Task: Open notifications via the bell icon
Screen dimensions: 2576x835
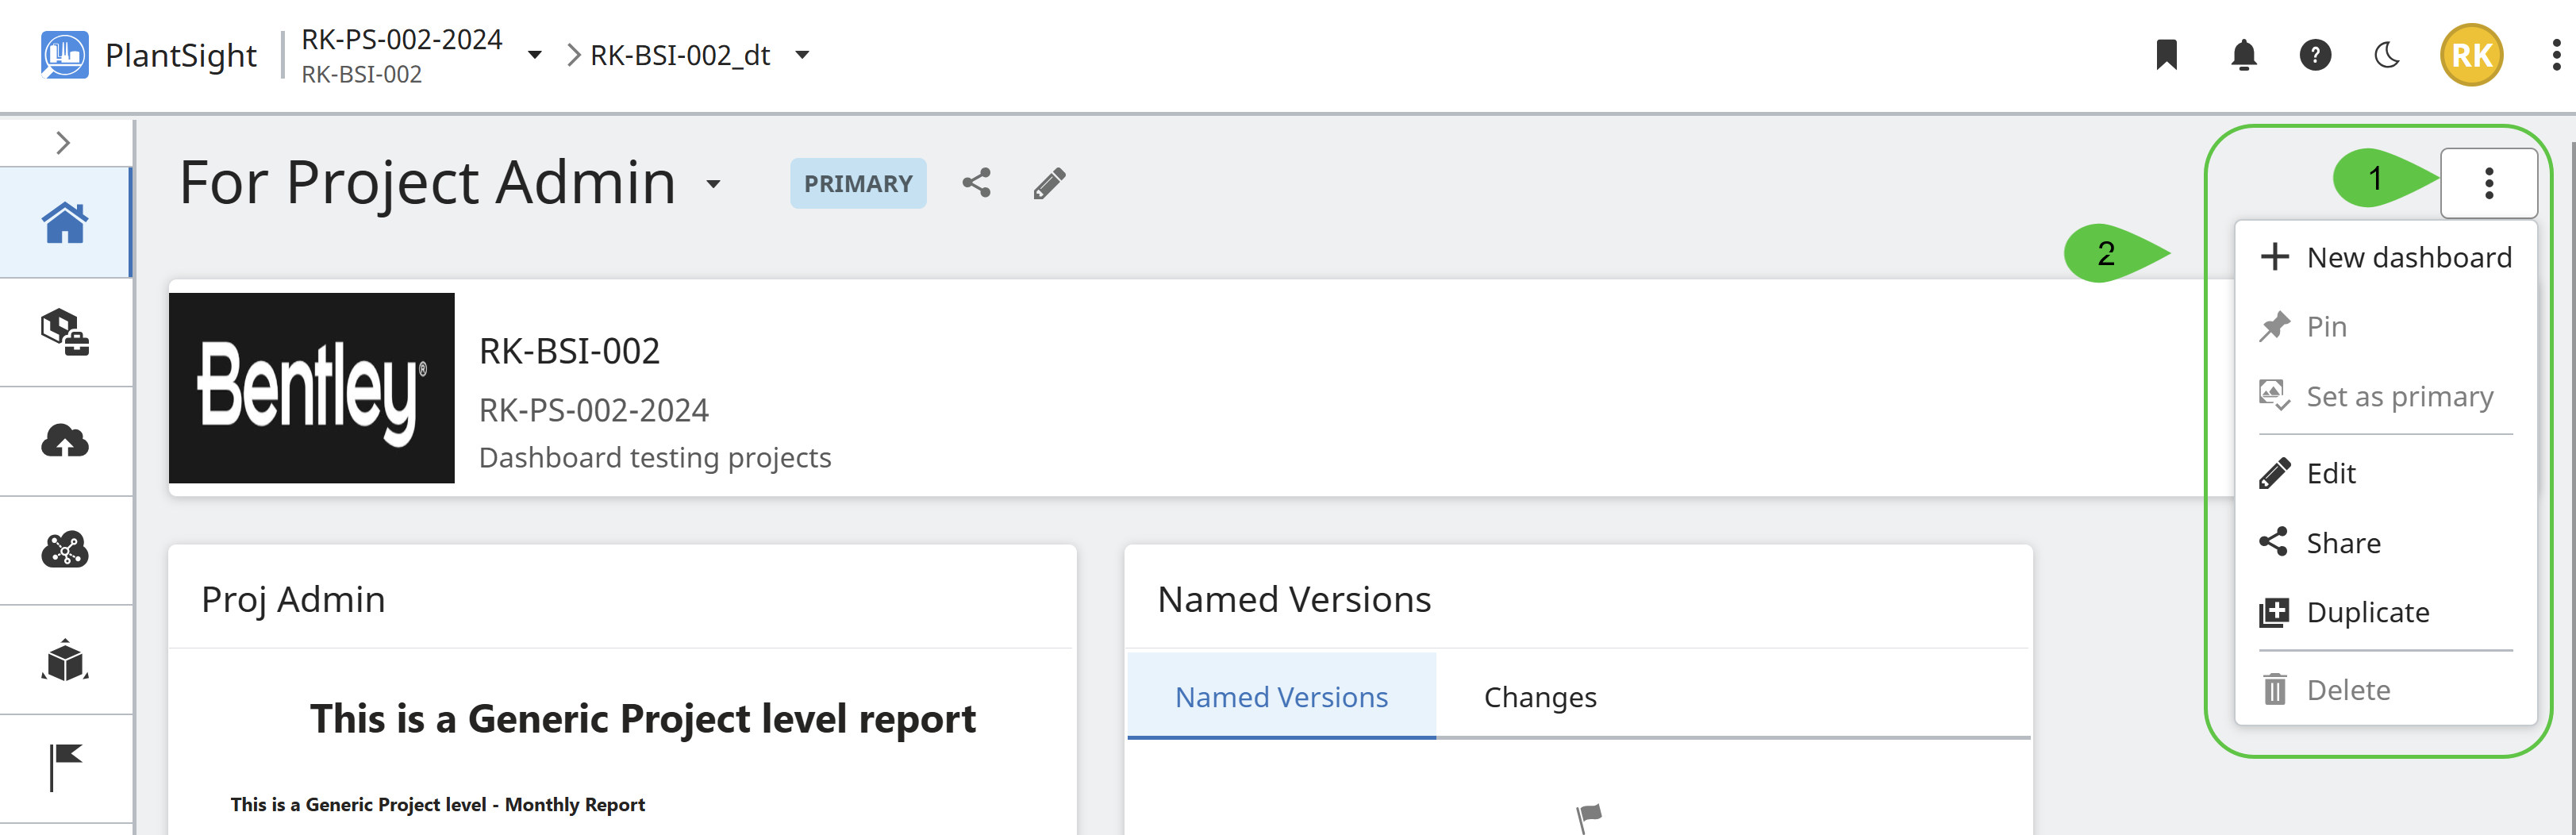Action: pos(2241,55)
